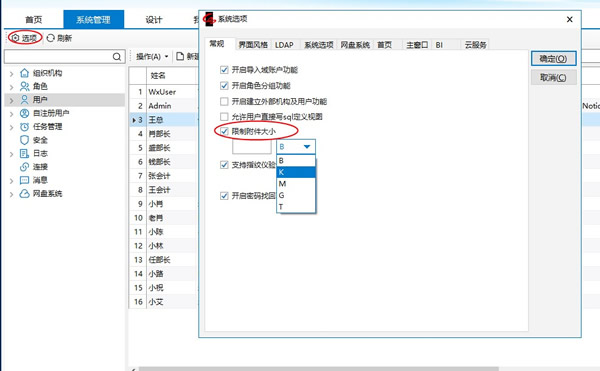This screenshot has width=600, height=371.
Task: Select B in the unit dropdown list
Action: [296, 161]
